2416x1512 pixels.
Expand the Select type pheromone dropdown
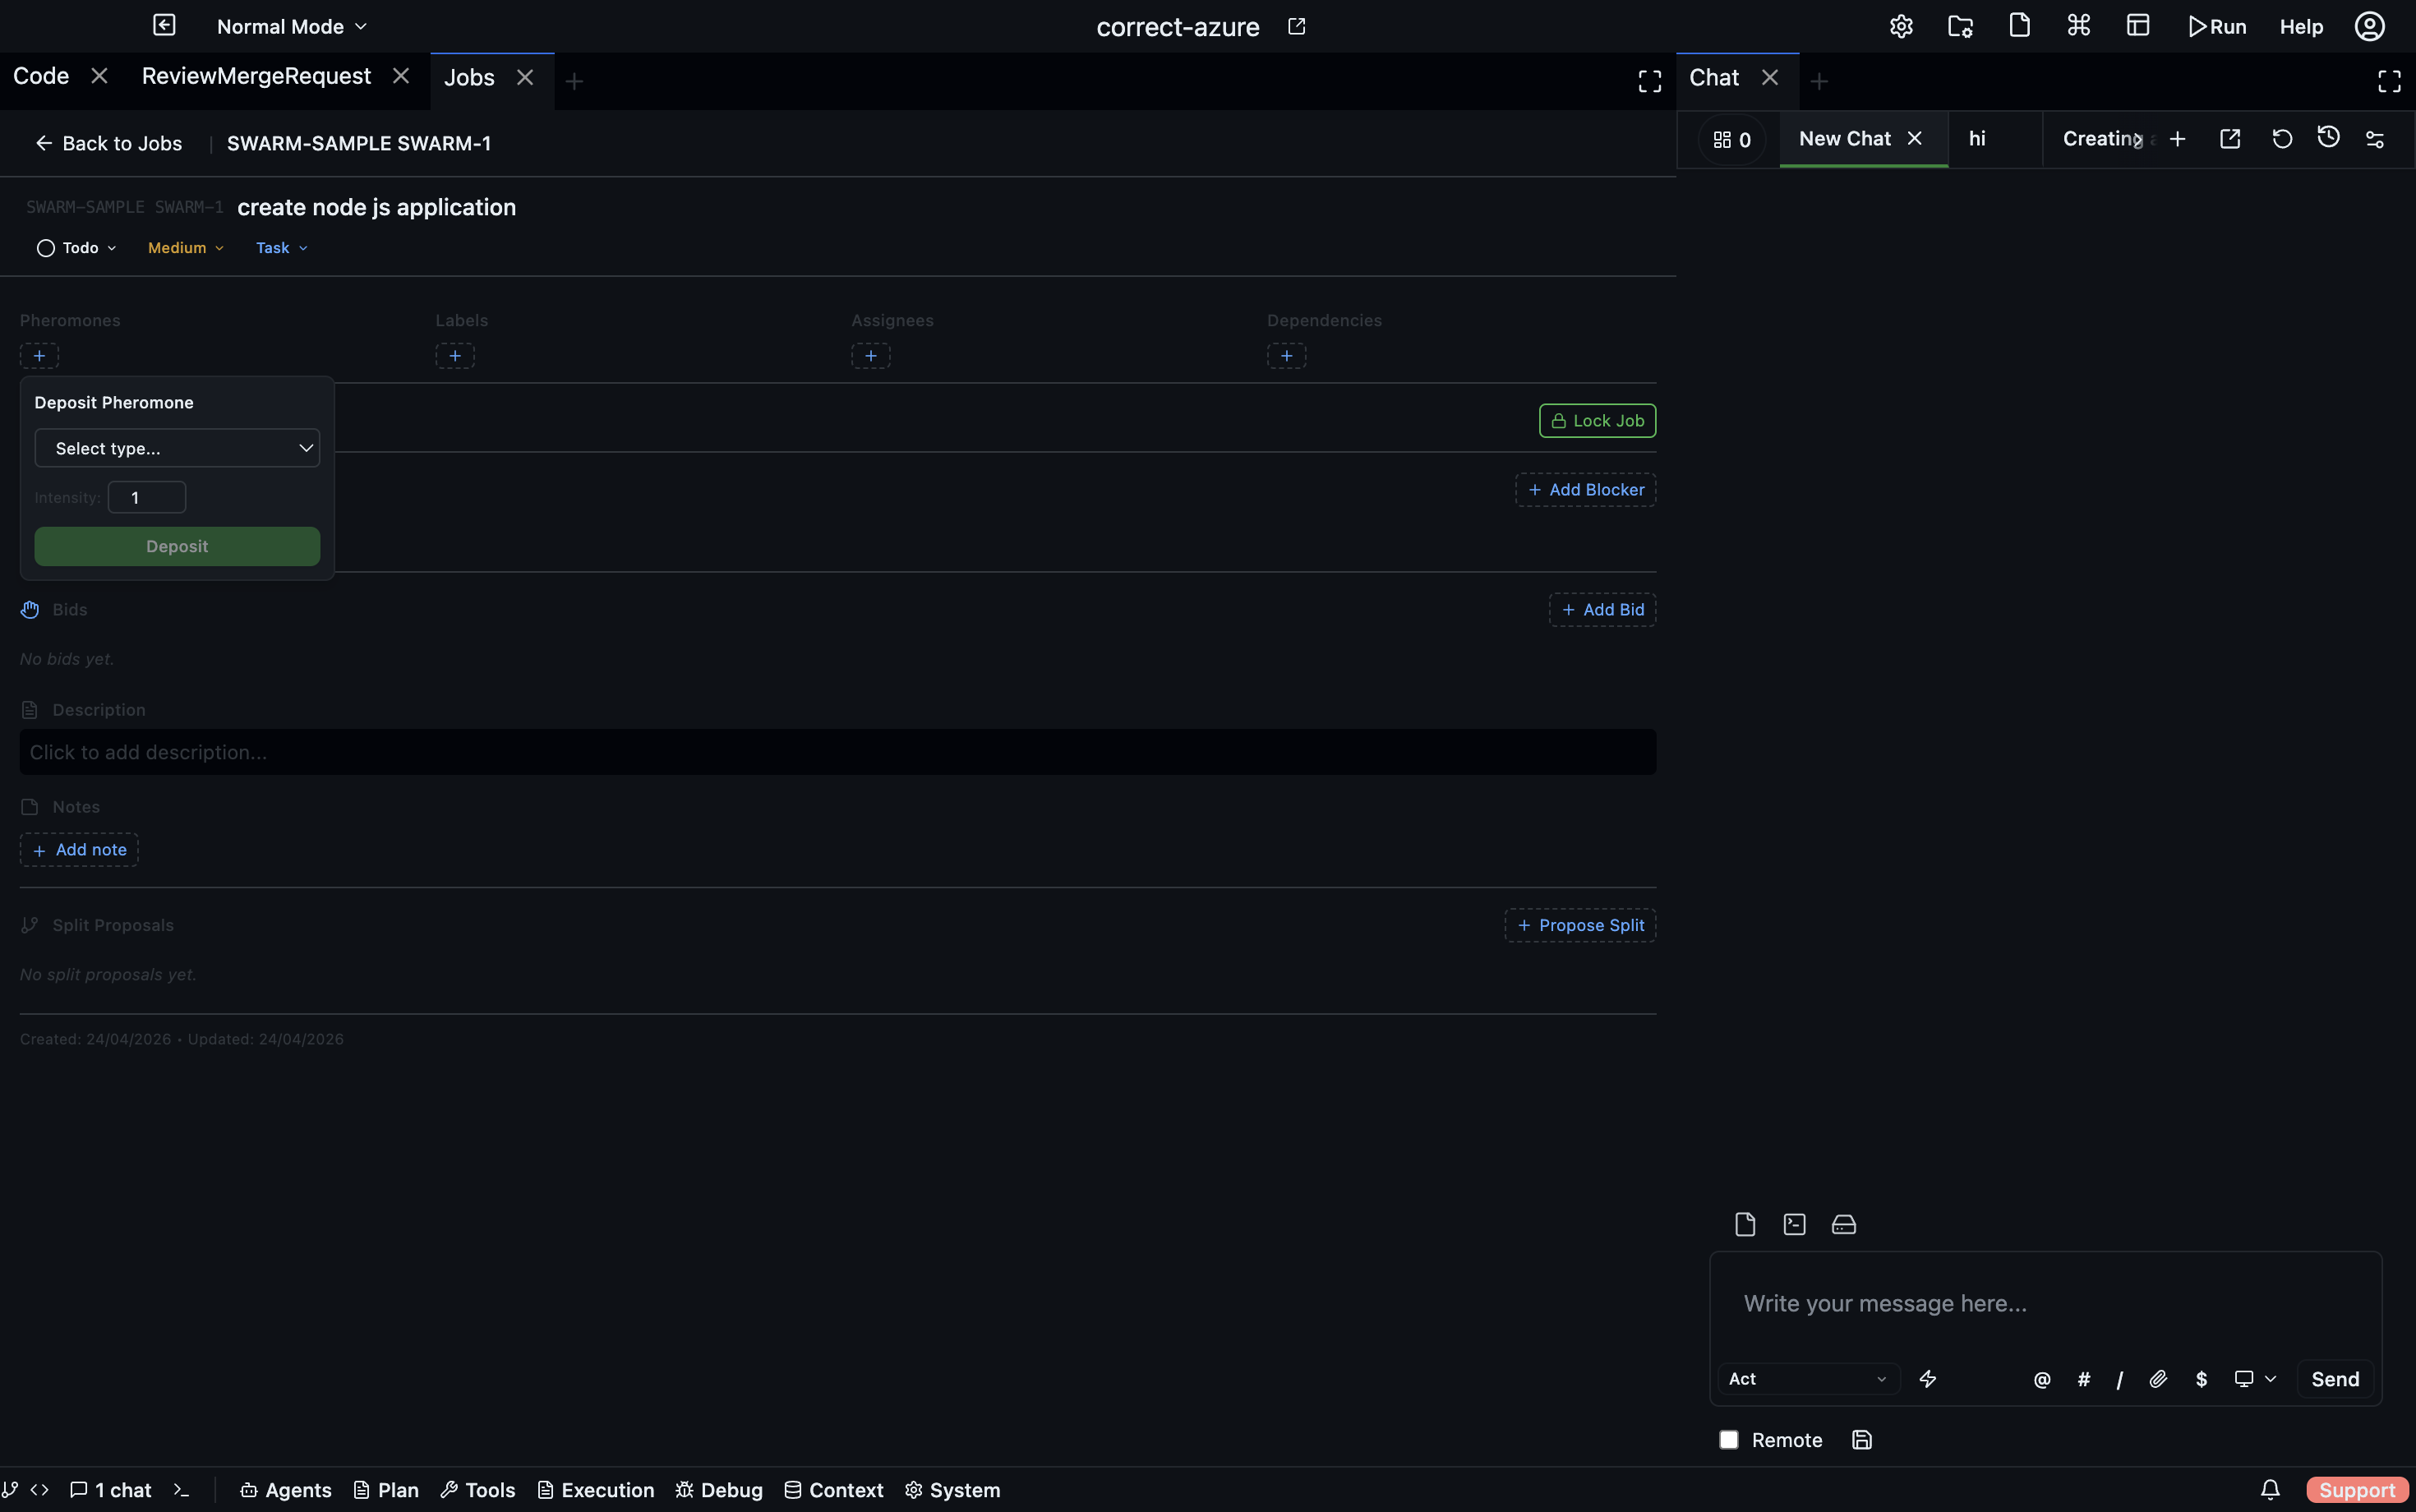pyautogui.click(x=177, y=448)
